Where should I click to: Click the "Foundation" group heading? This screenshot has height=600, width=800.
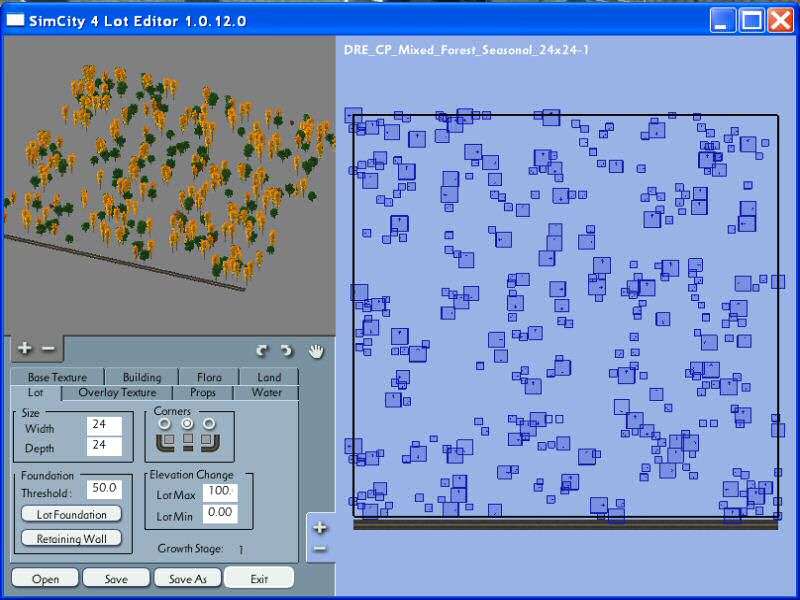47,476
